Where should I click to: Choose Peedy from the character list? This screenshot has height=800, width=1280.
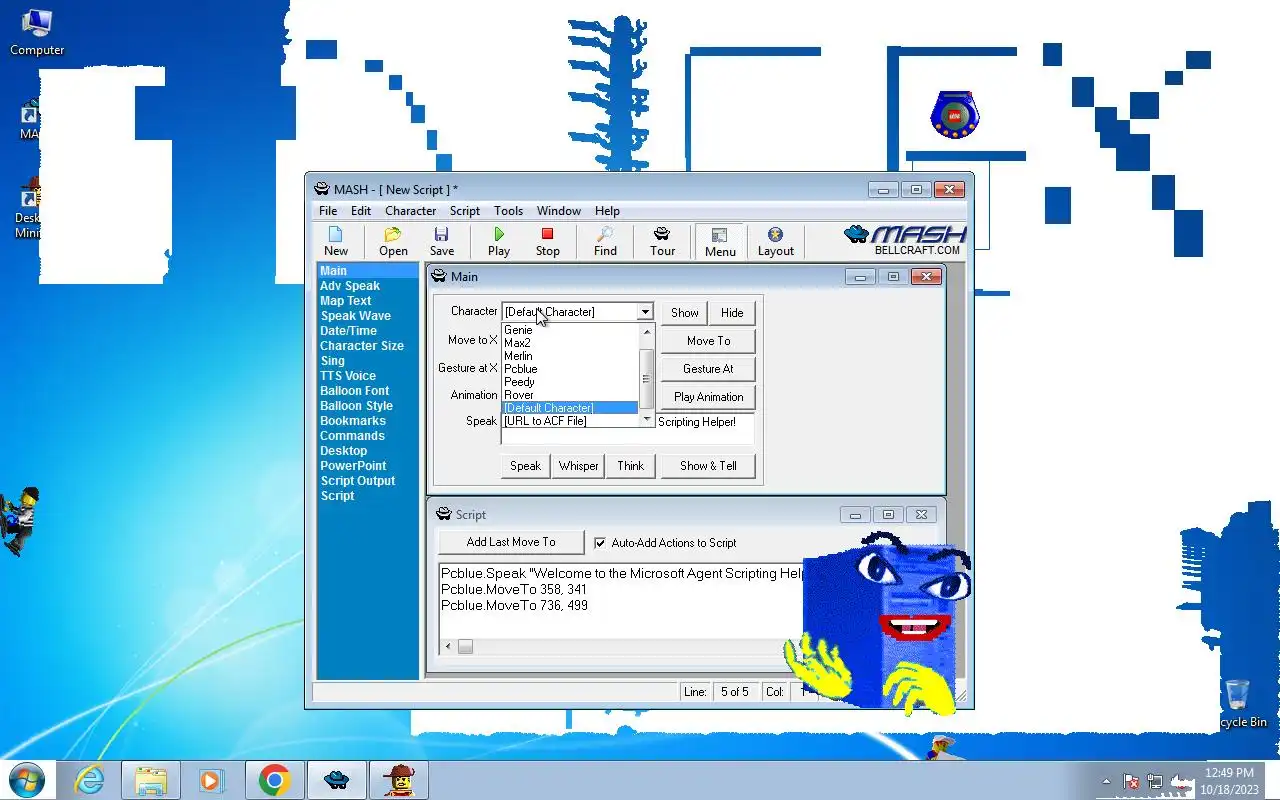point(569,382)
